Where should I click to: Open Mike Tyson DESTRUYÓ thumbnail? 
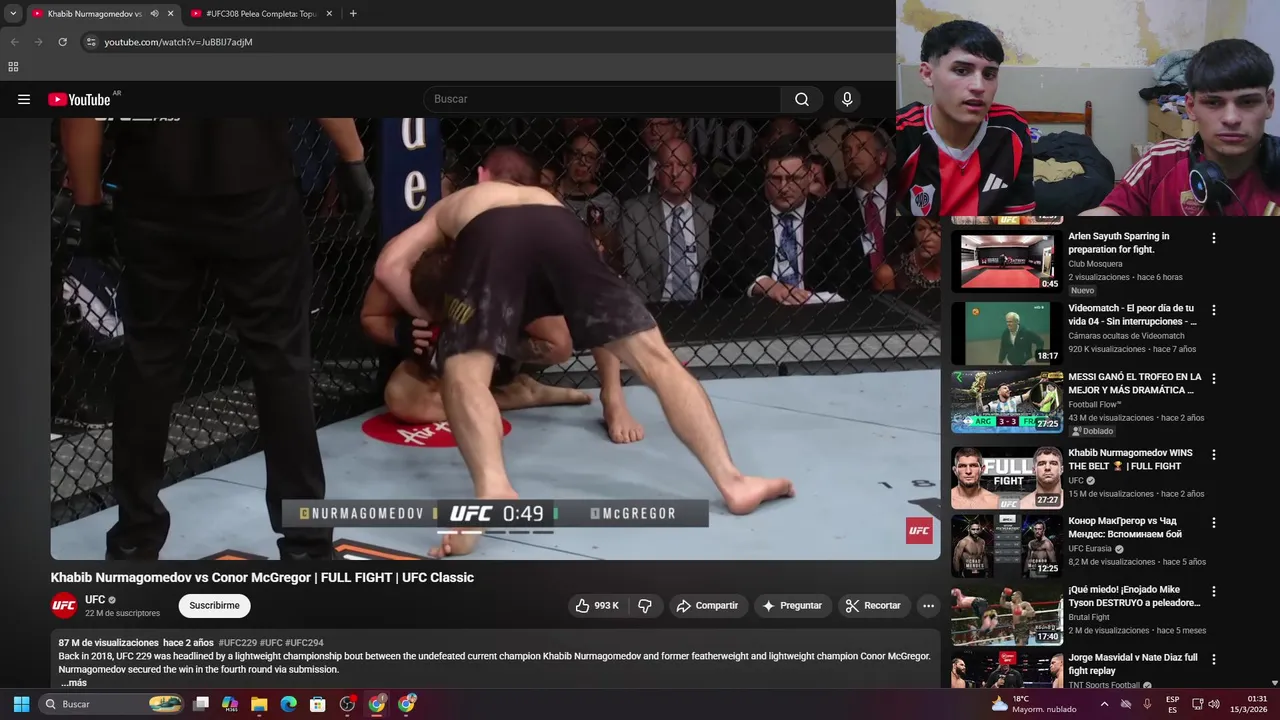click(x=1007, y=614)
